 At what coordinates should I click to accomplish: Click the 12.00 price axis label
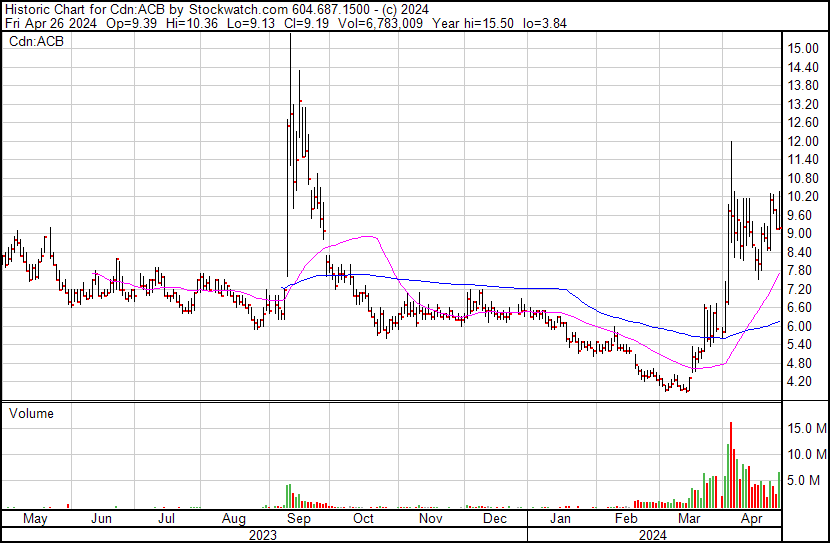pyautogui.click(x=803, y=141)
